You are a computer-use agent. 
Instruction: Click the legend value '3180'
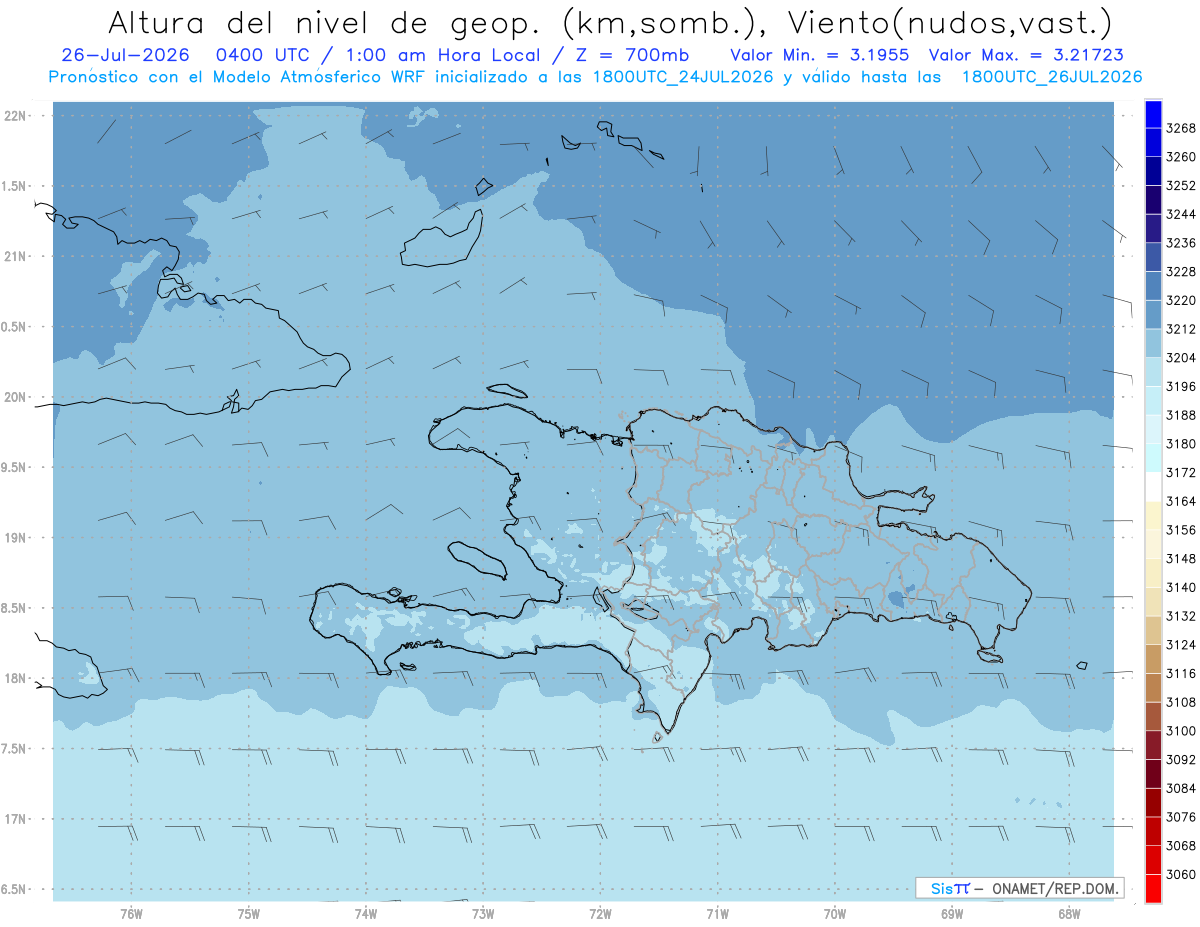(x=1180, y=443)
